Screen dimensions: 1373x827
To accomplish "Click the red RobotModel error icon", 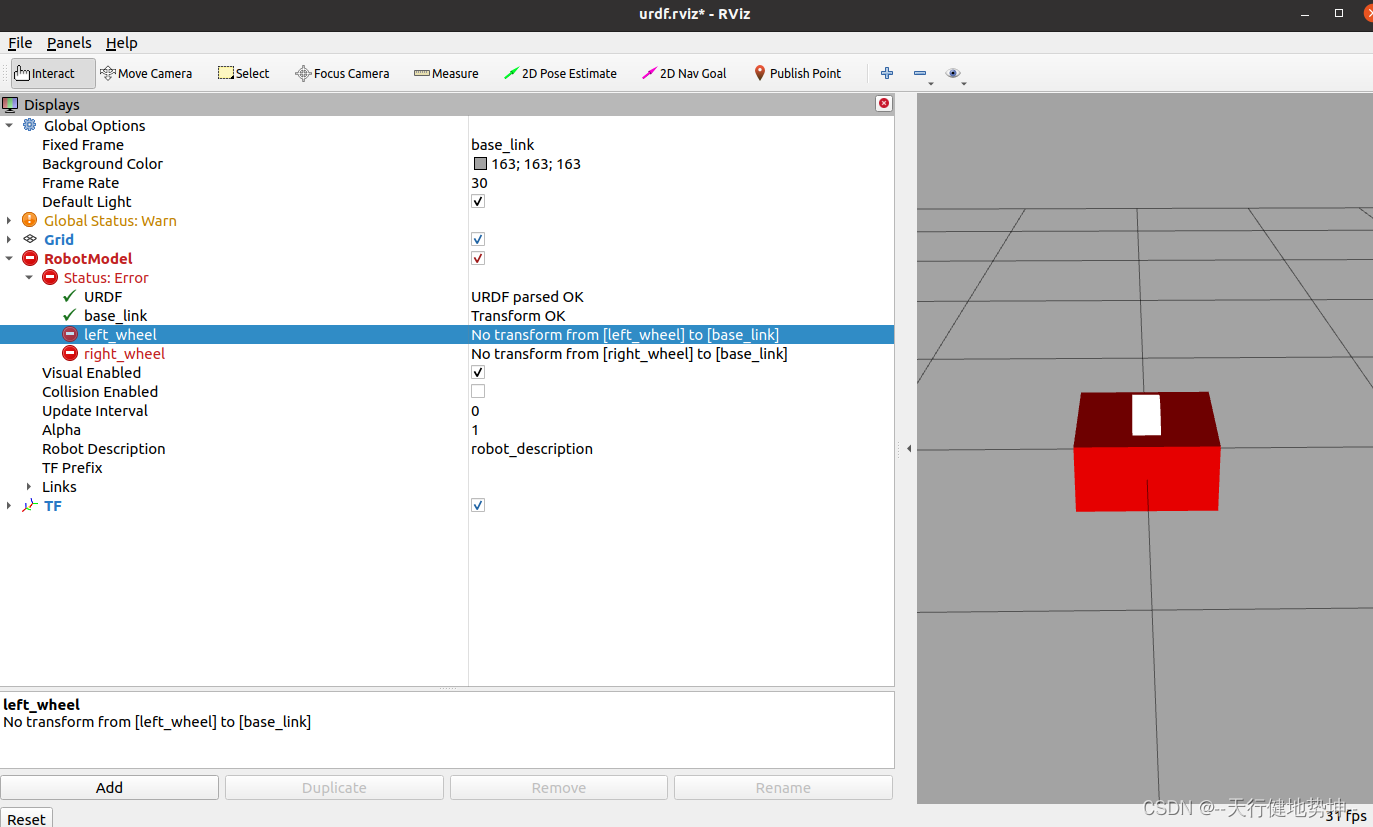I will 29,259.
